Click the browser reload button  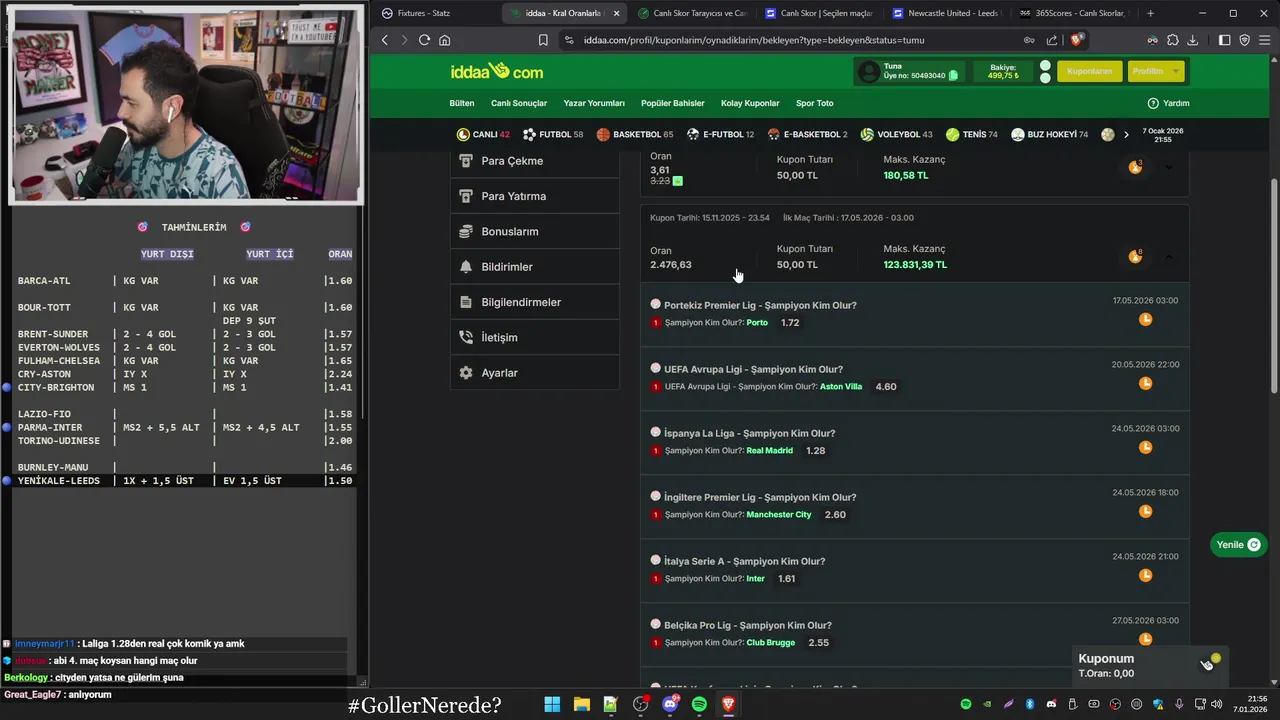(x=424, y=40)
